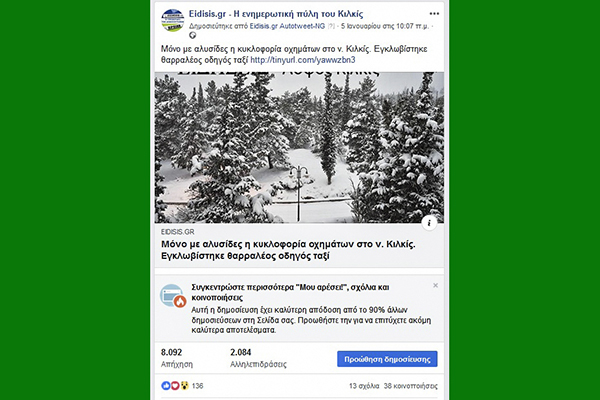Open the post options three-dots menu
Viewport: 600px width, 400px height.
[434, 13]
